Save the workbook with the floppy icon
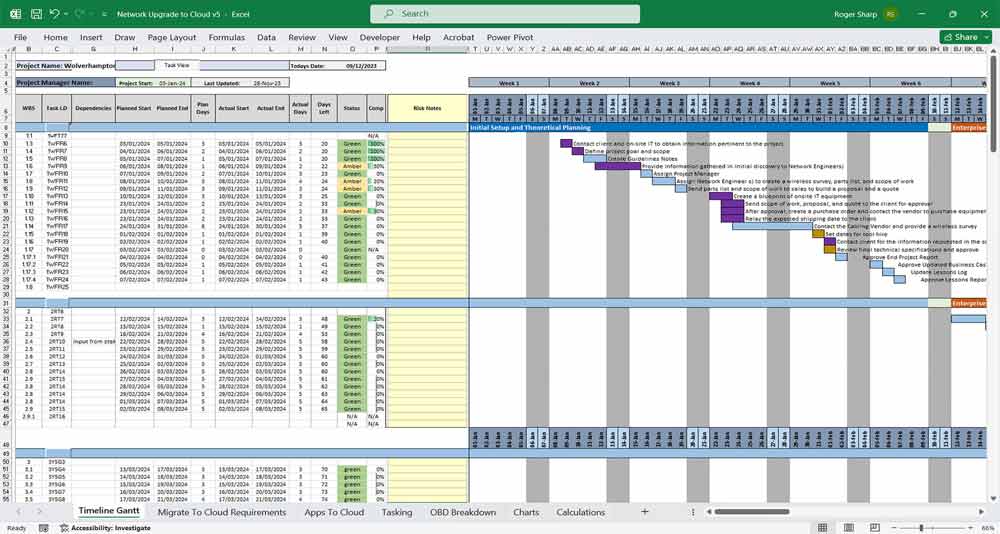Screen dimensions: 1000x534 [36, 13]
